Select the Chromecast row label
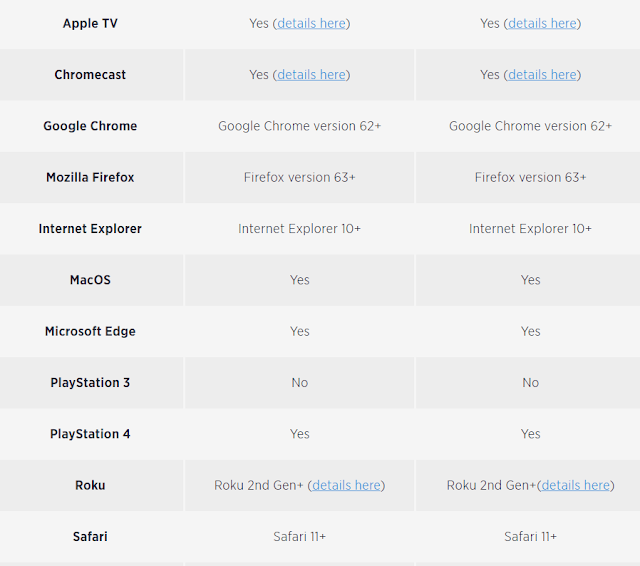This screenshot has width=640, height=566. point(90,74)
